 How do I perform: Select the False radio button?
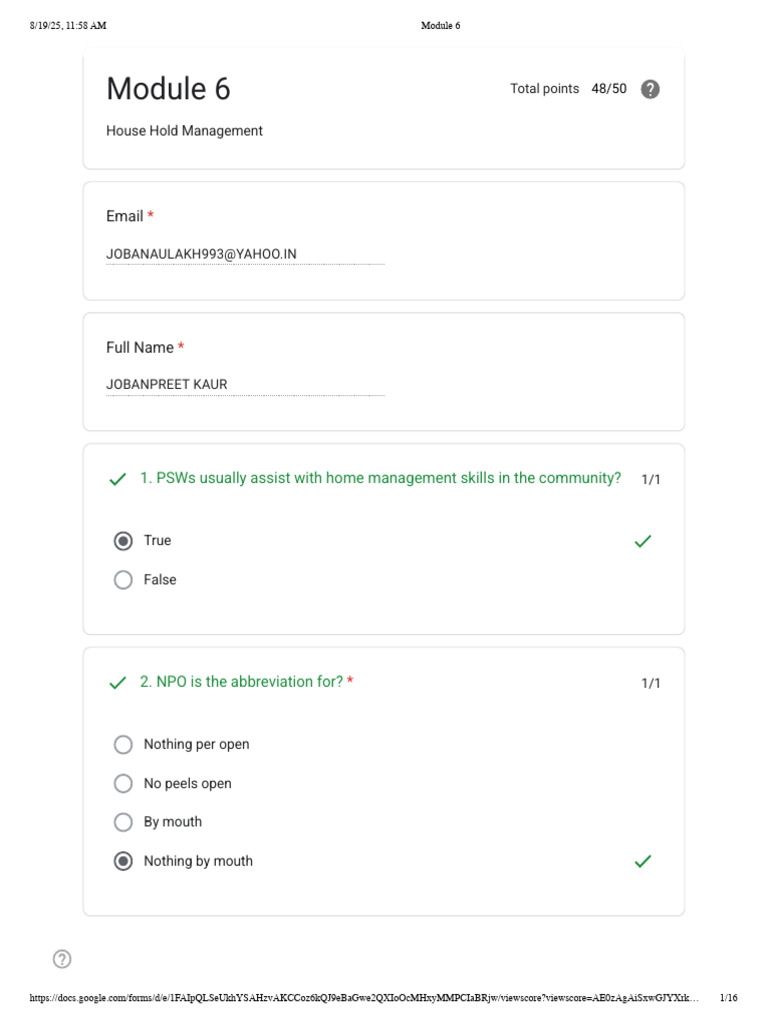coord(123,580)
